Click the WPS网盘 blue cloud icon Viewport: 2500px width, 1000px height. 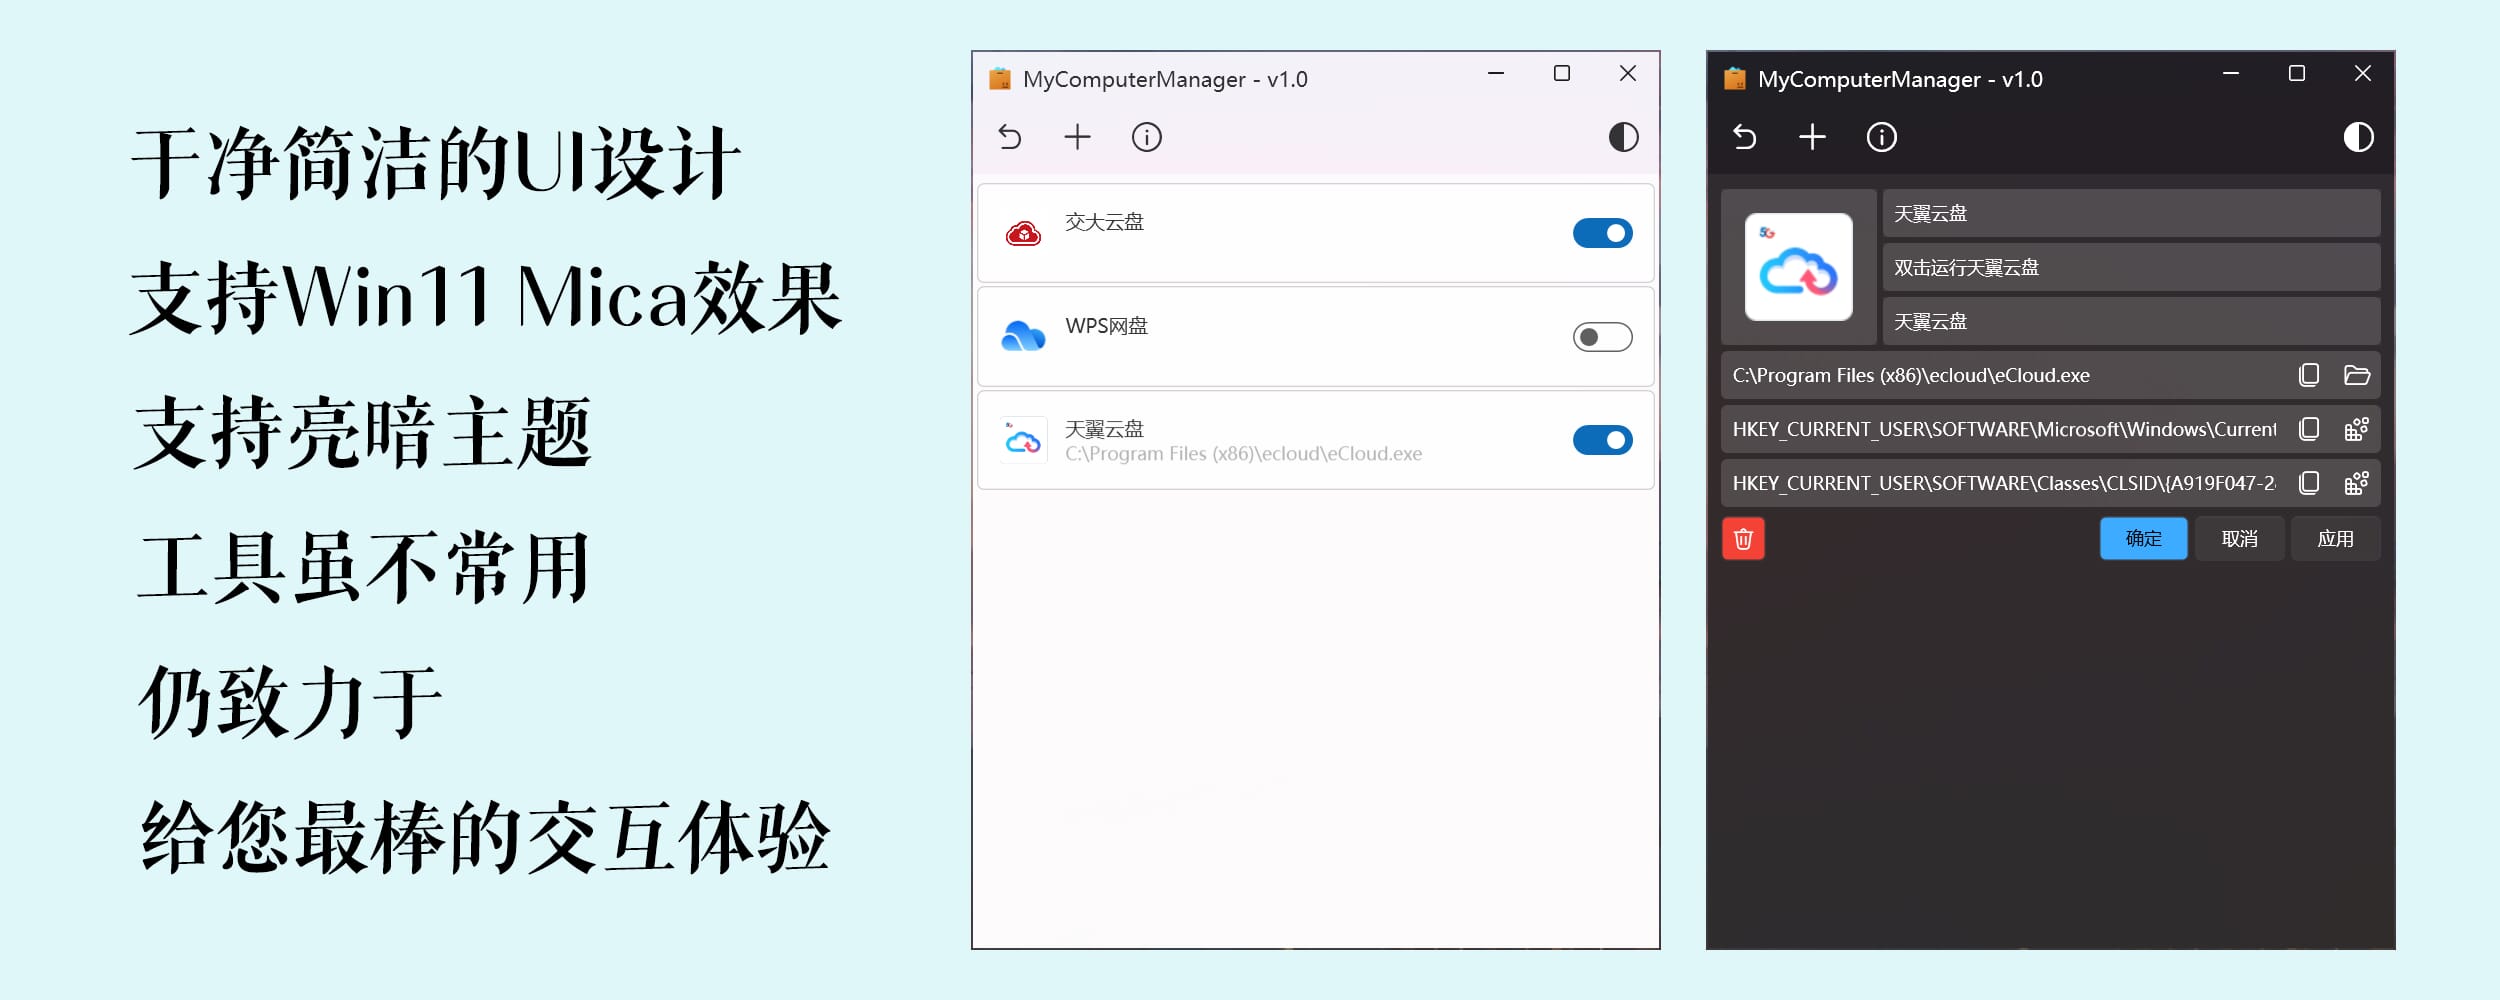click(x=1023, y=337)
